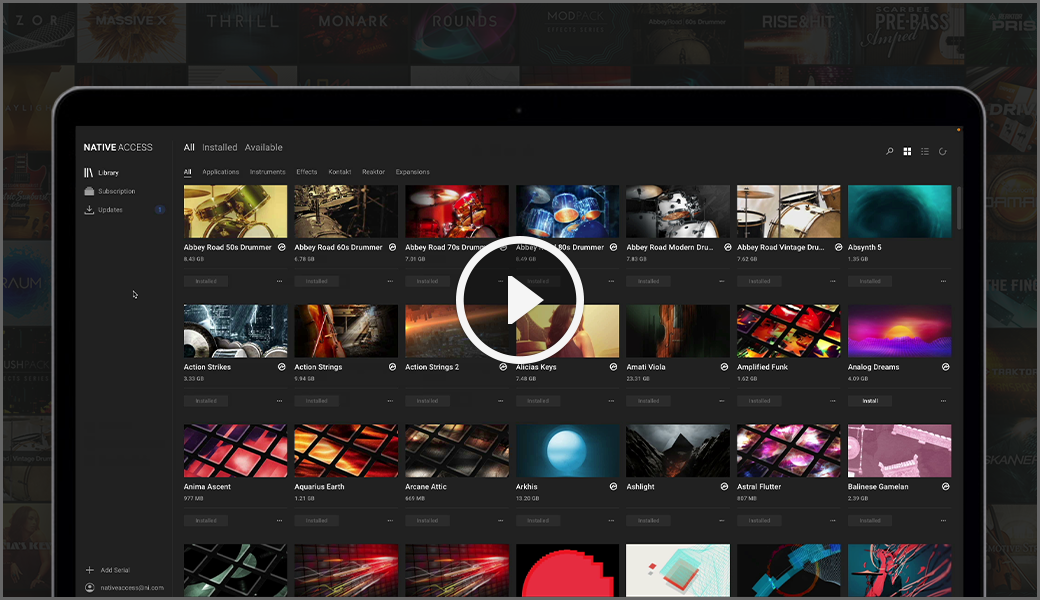This screenshot has height=600, width=1040.
Task: Open more options for Amati Viola
Action: click(x=722, y=400)
